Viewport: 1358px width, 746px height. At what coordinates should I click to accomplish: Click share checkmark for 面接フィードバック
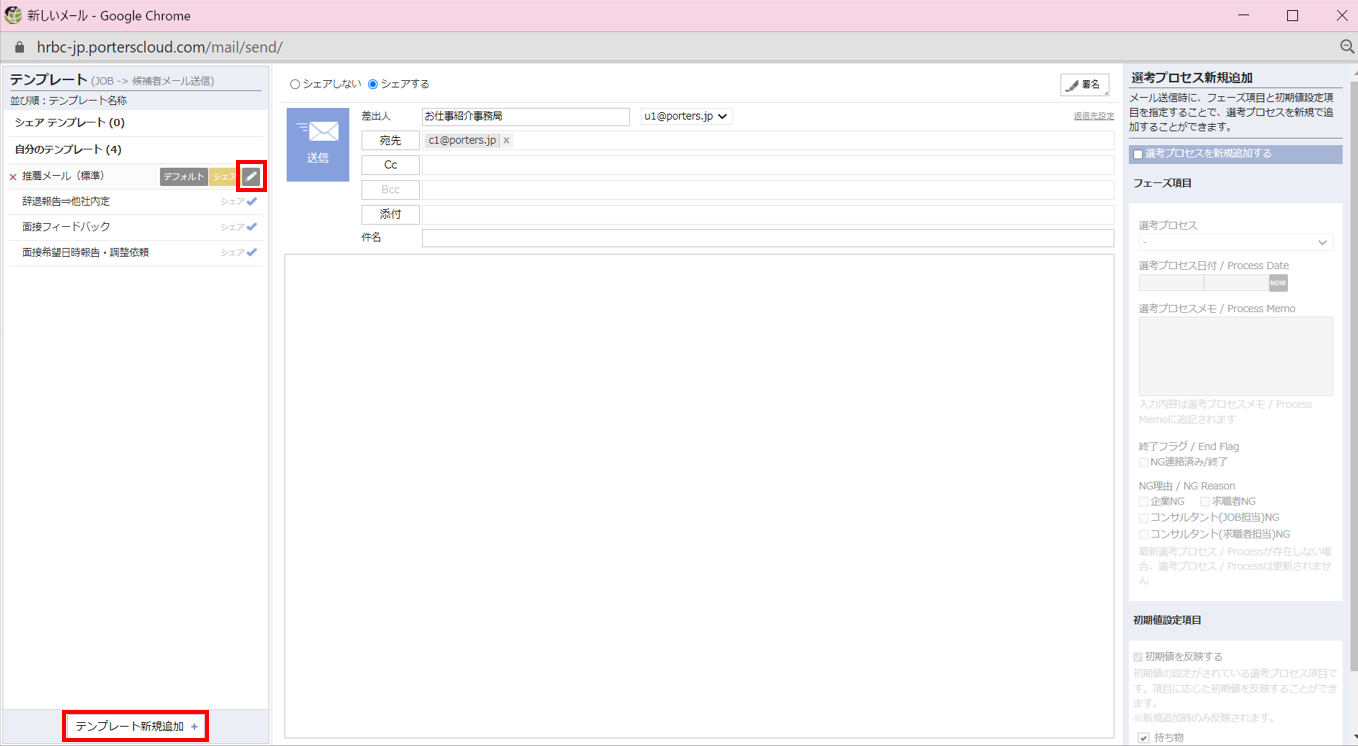[x=252, y=227]
